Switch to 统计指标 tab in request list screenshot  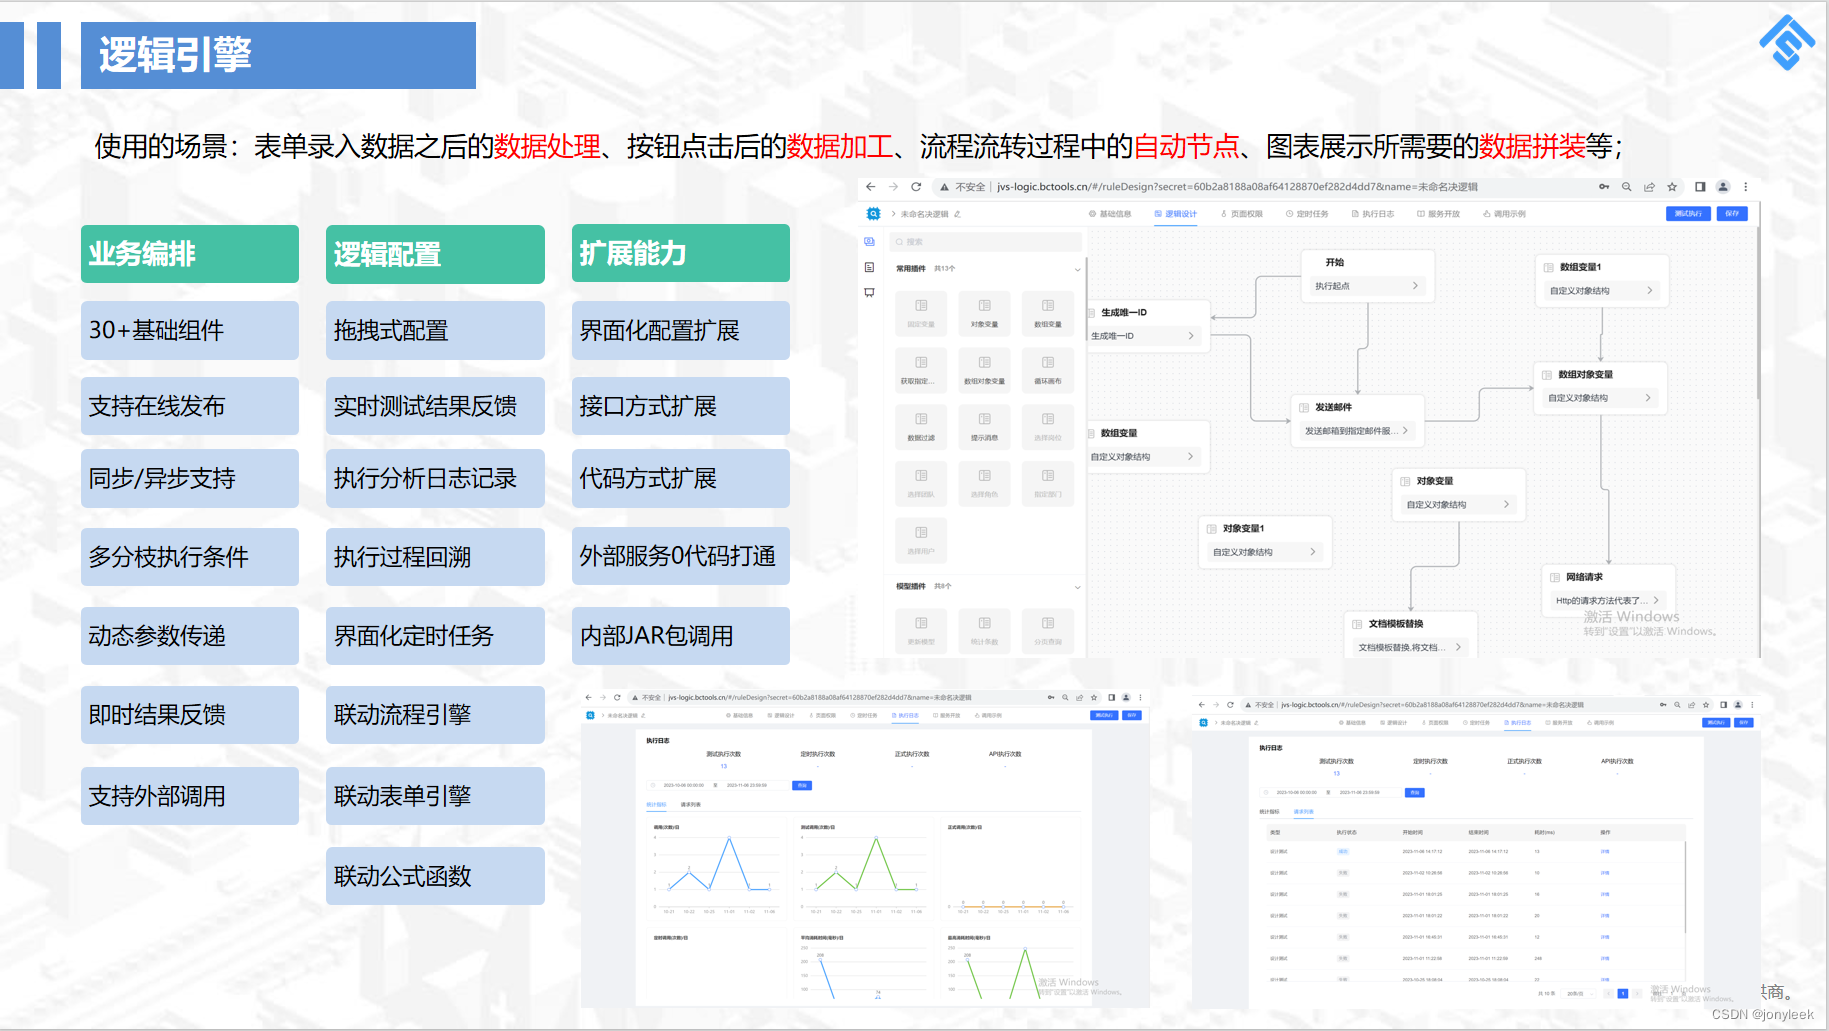pyautogui.click(x=1269, y=812)
